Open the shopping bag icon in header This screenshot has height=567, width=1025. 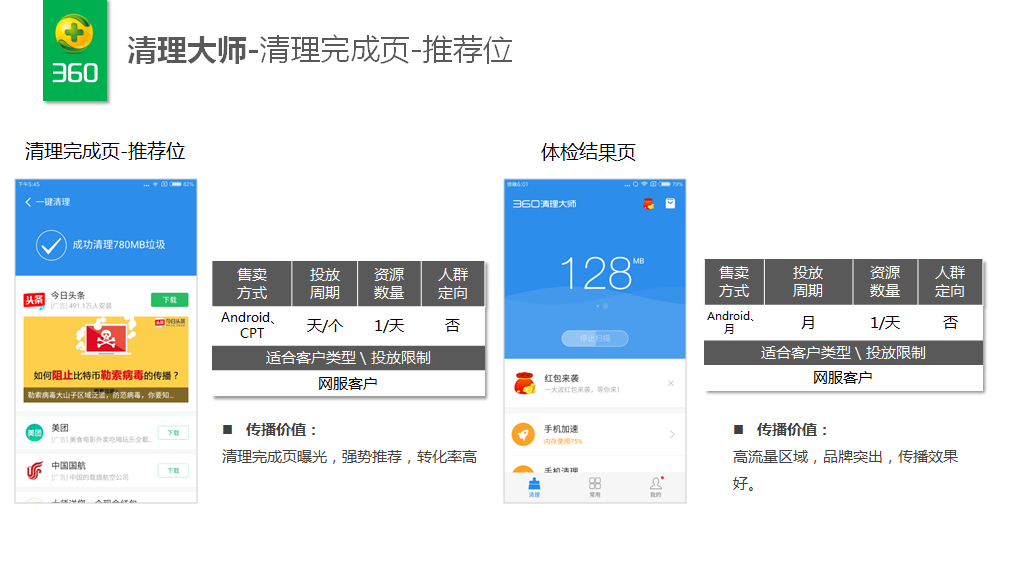(670, 203)
